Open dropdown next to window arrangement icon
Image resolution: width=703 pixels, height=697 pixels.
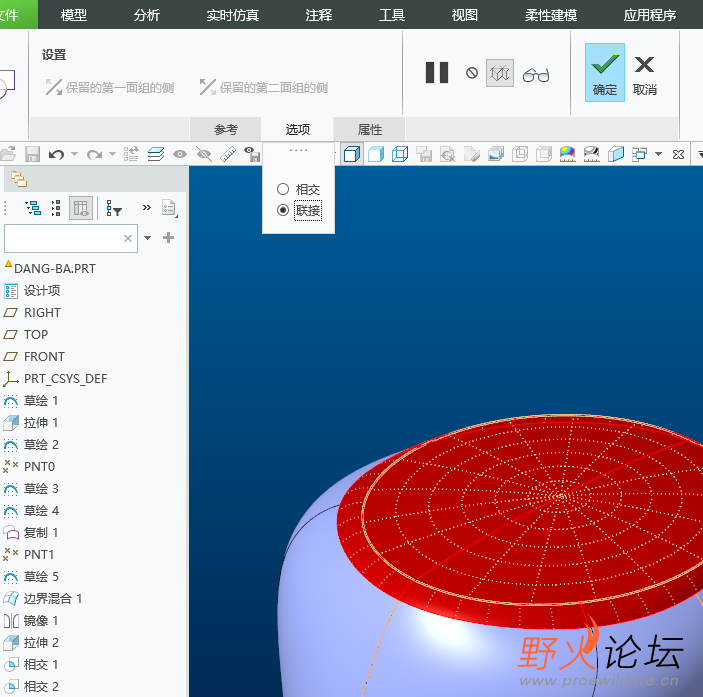pos(658,154)
